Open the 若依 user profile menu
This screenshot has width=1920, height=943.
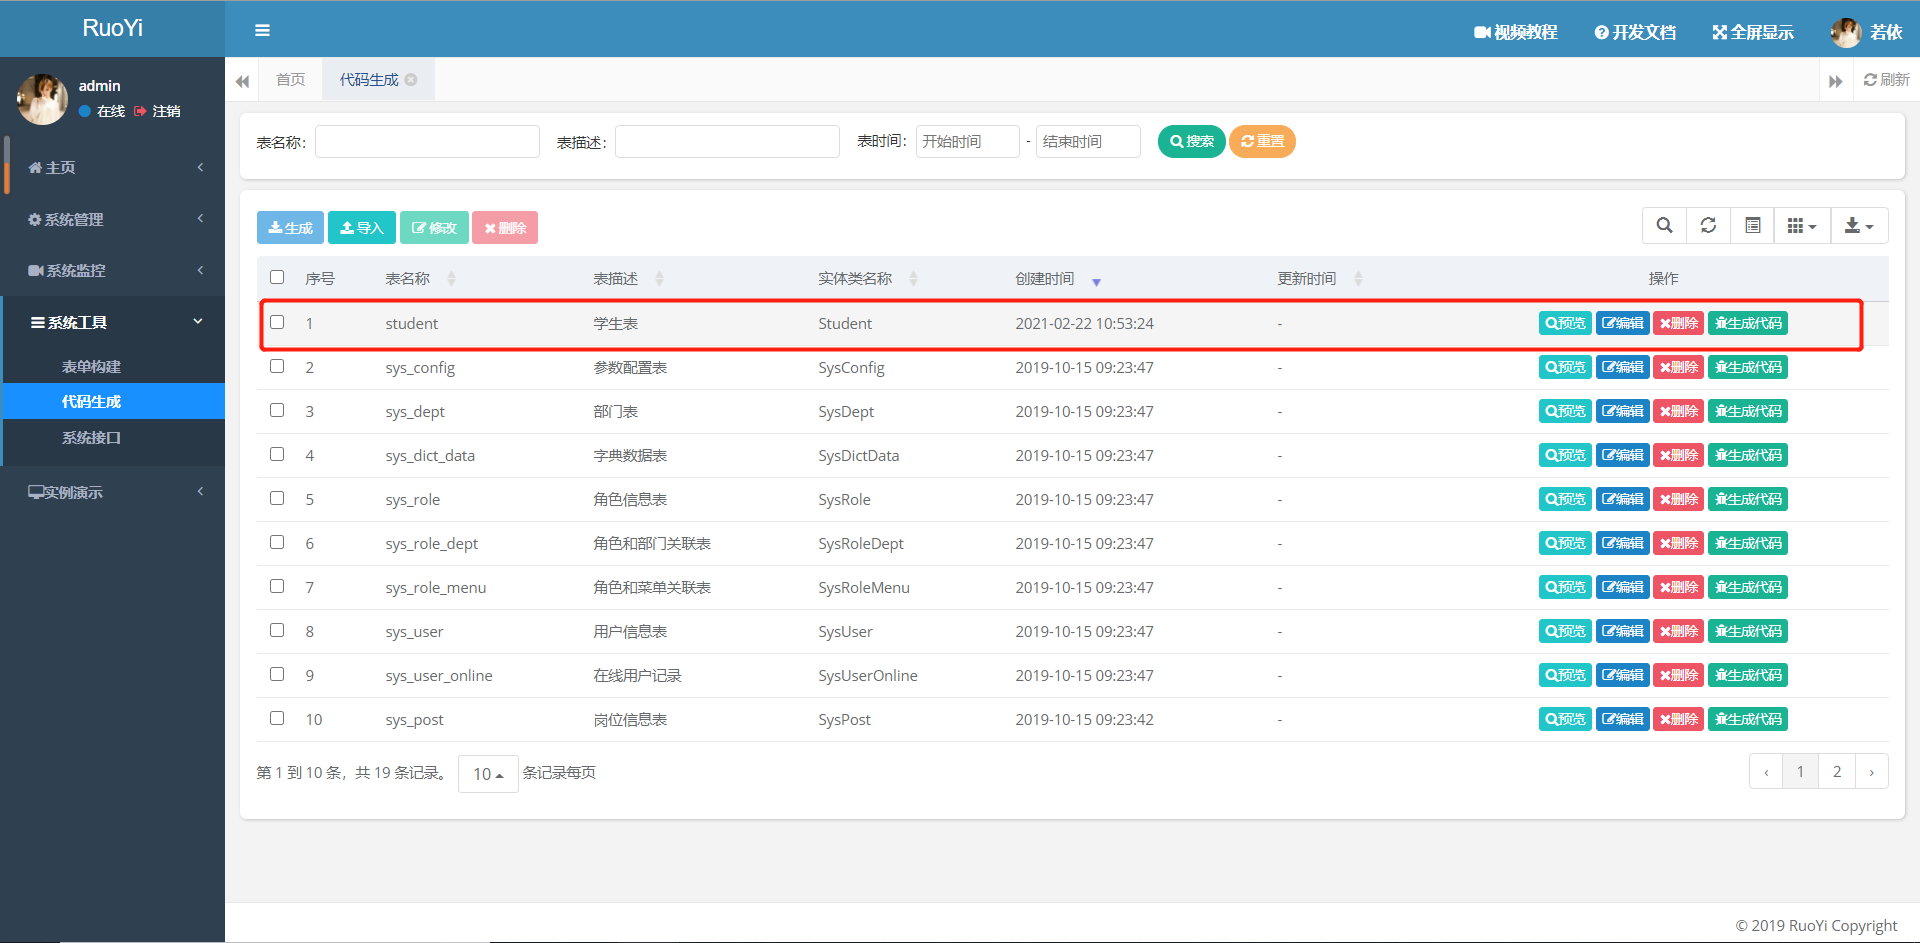click(x=1866, y=32)
